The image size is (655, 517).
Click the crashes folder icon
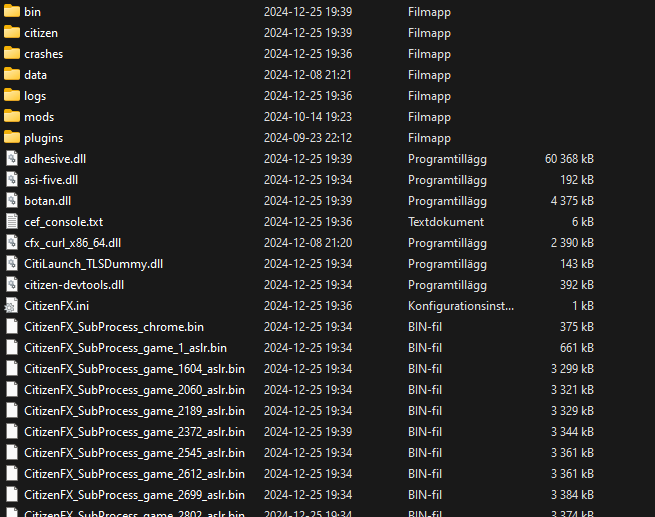[x=12, y=53]
